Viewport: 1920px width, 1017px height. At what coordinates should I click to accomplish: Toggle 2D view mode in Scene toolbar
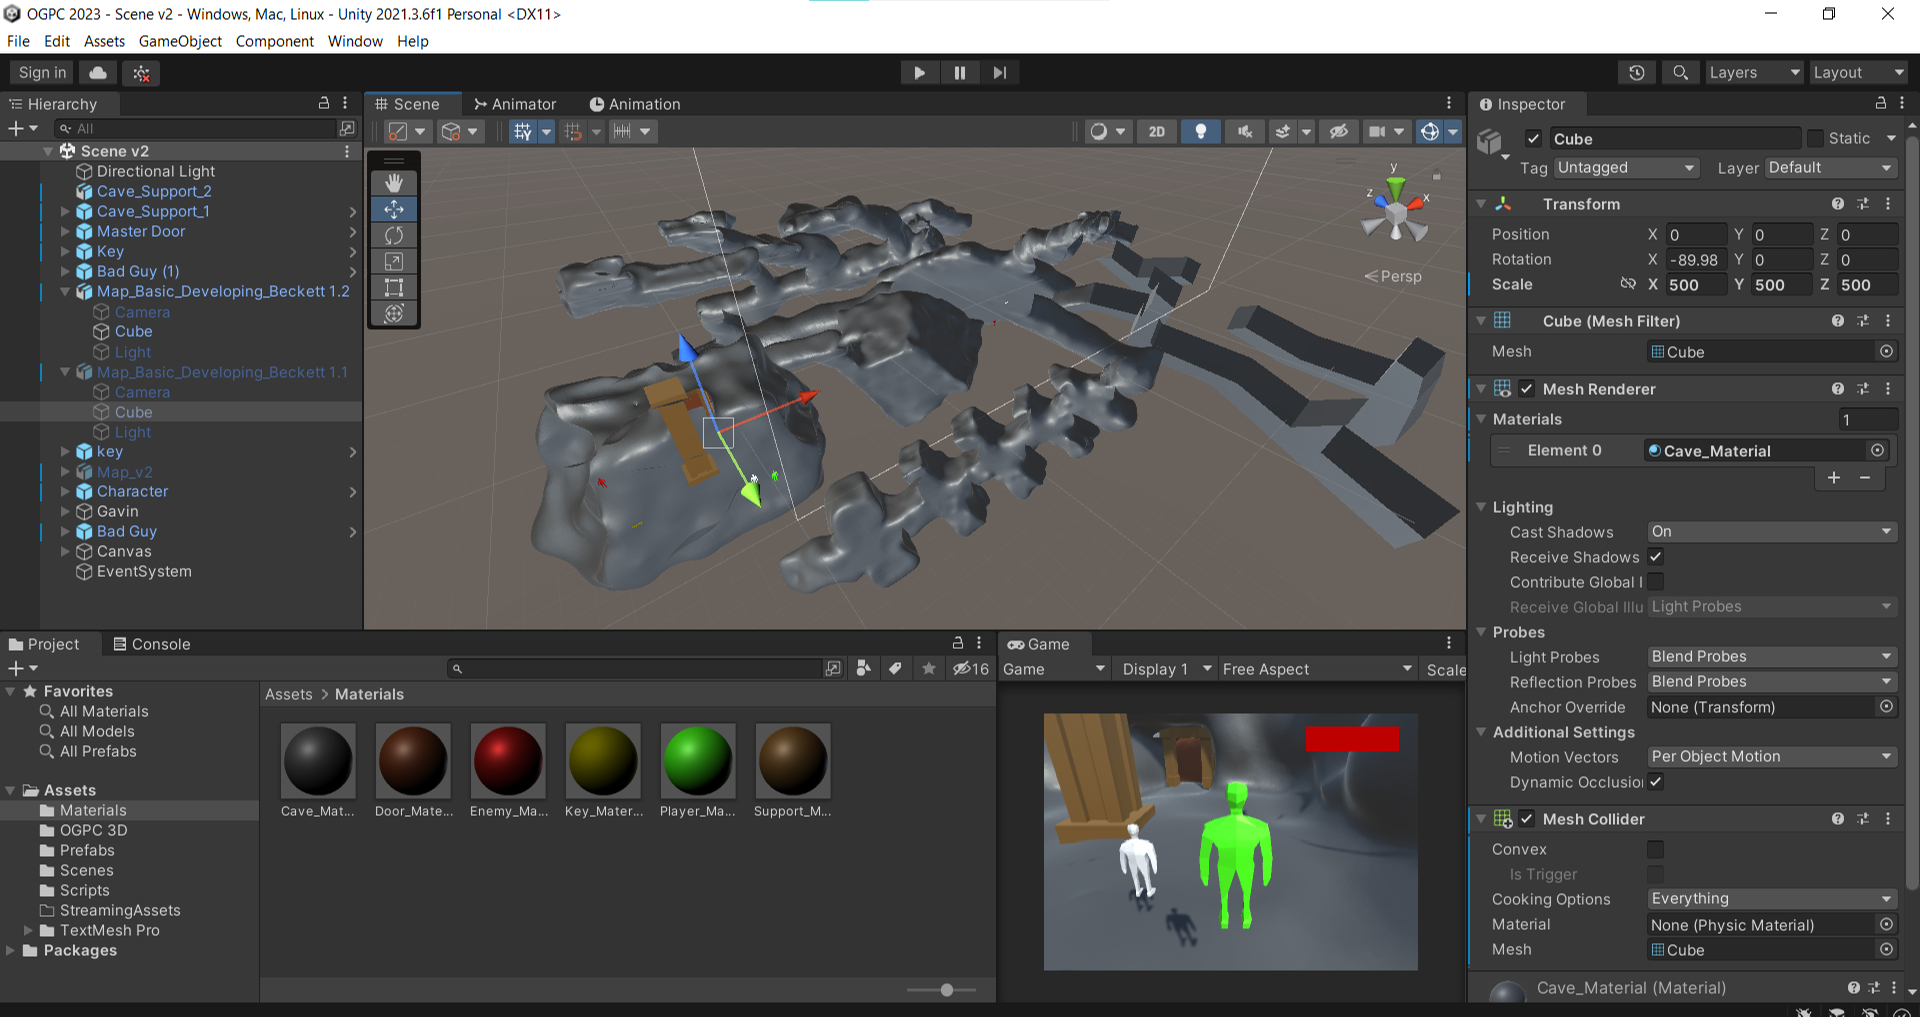(x=1156, y=131)
